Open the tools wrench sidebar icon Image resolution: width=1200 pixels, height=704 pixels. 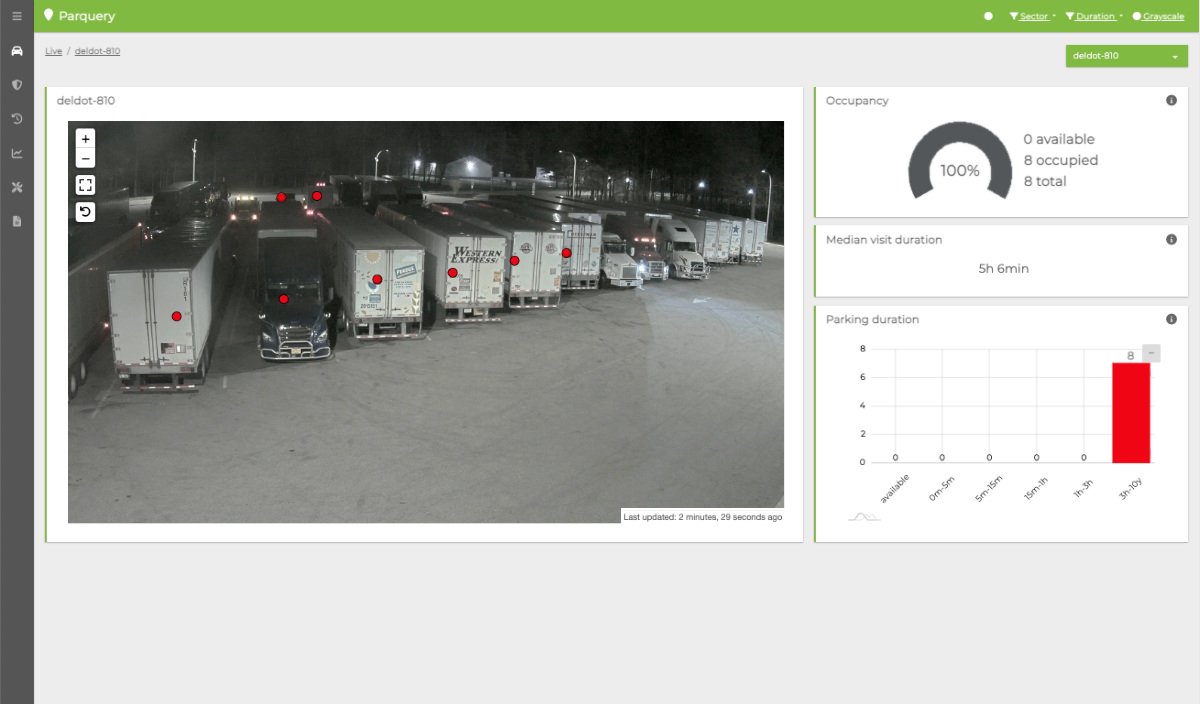click(x=17, y=187)
